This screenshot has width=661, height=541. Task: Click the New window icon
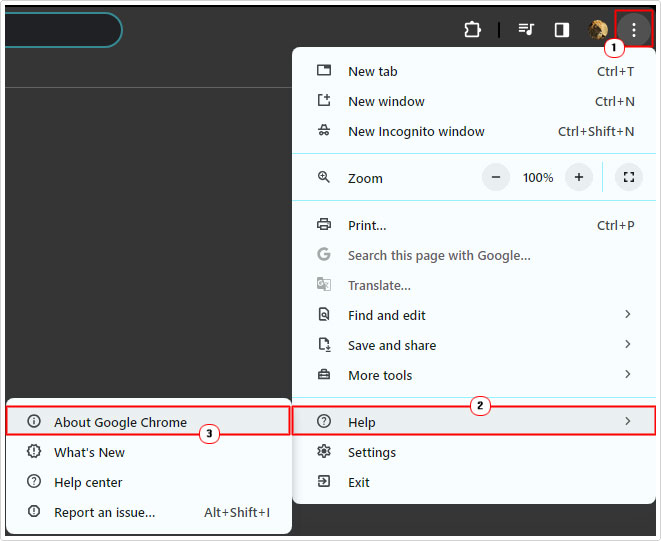point(324,100)
